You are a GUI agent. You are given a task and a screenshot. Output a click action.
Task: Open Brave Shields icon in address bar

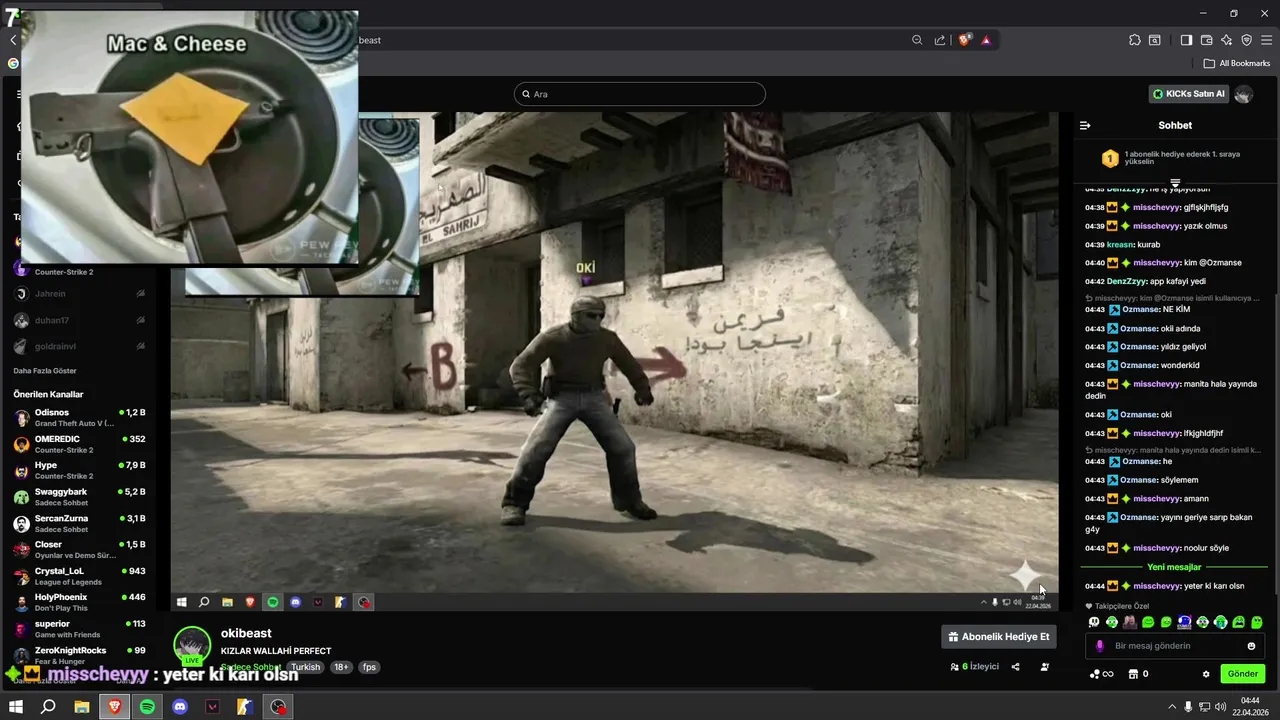[965, 40]
